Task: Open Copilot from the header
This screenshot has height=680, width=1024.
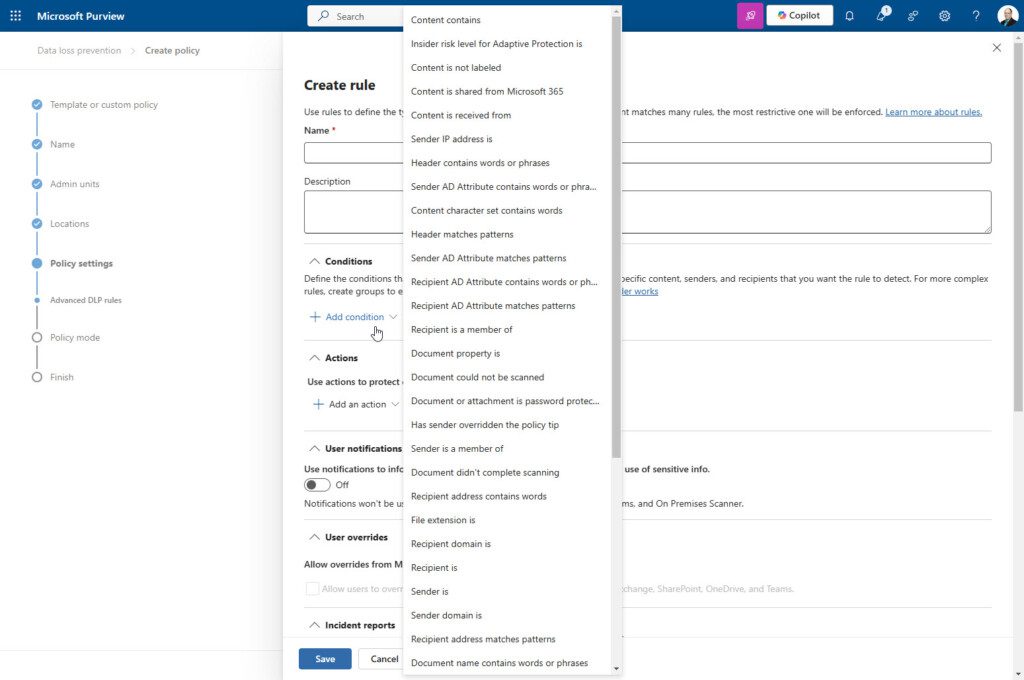Action: tap(799, 16)
